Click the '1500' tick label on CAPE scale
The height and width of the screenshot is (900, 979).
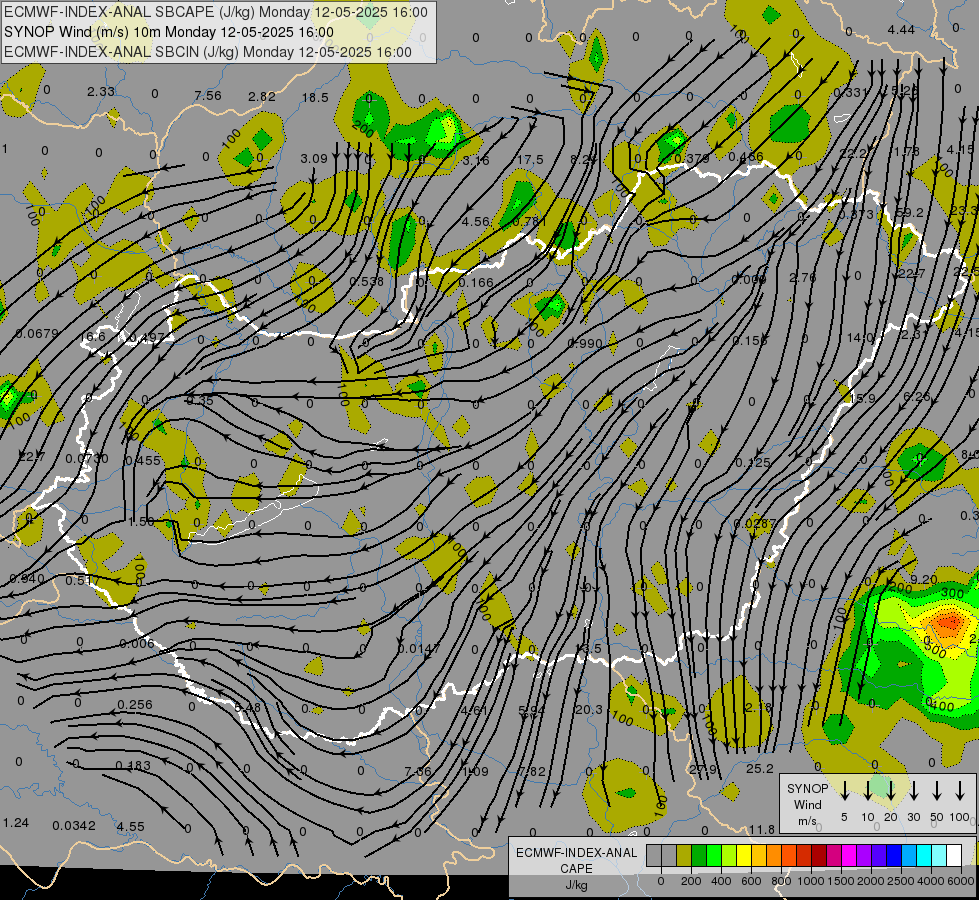point(840,881)
